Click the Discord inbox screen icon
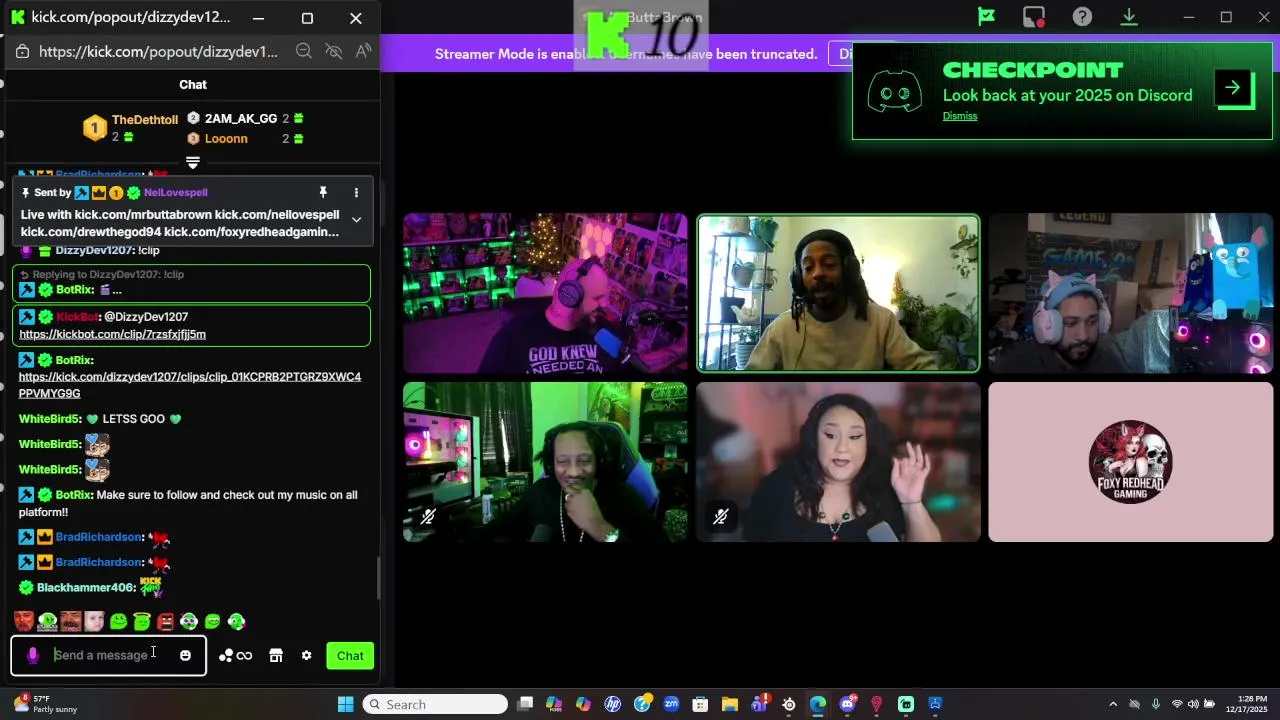This screenshot has height=720, width=1280. point(1034,17)
